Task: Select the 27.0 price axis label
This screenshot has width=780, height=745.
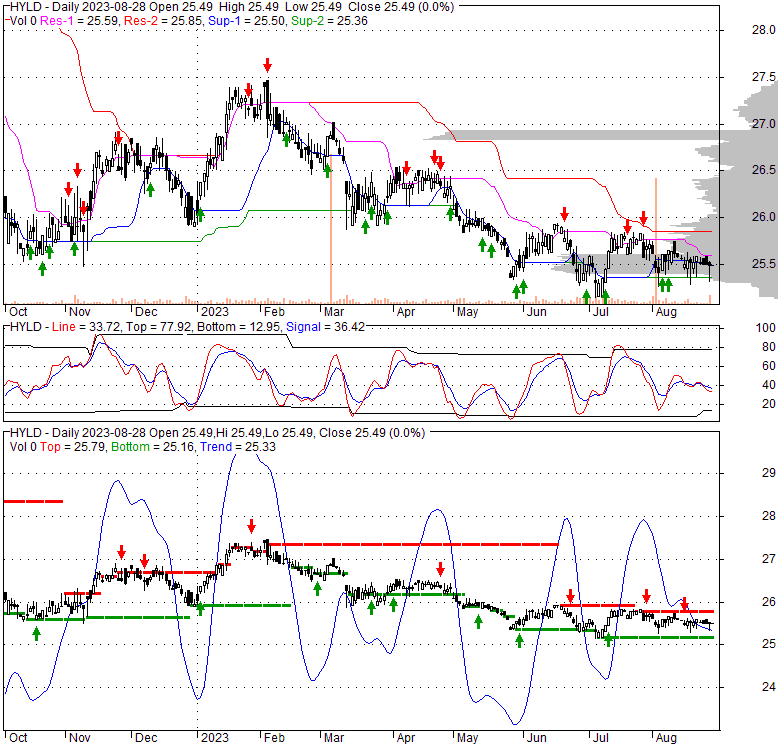Action: 763,124
